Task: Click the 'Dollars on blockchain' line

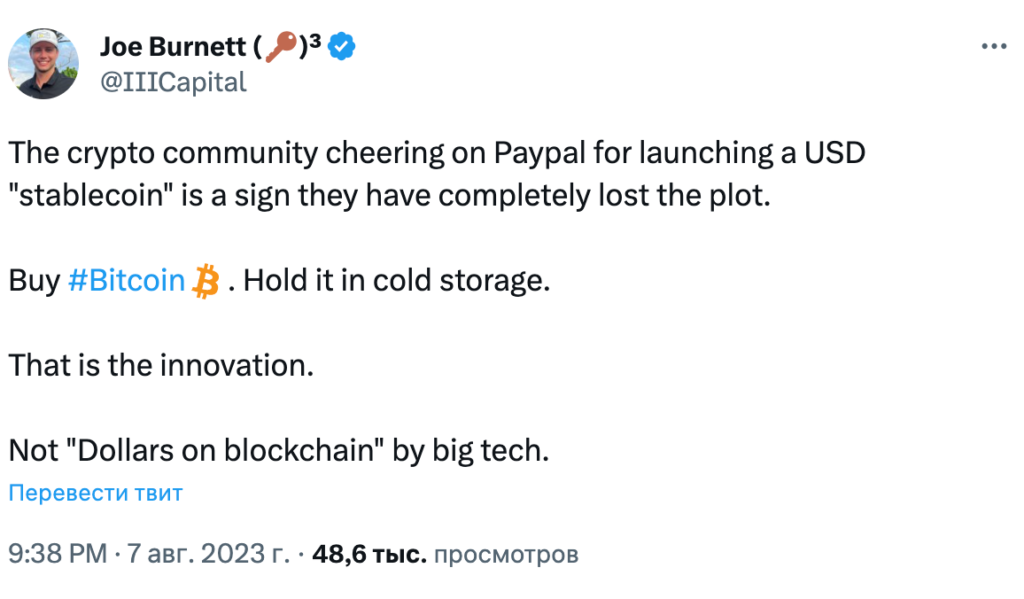Action: (279, 450)
